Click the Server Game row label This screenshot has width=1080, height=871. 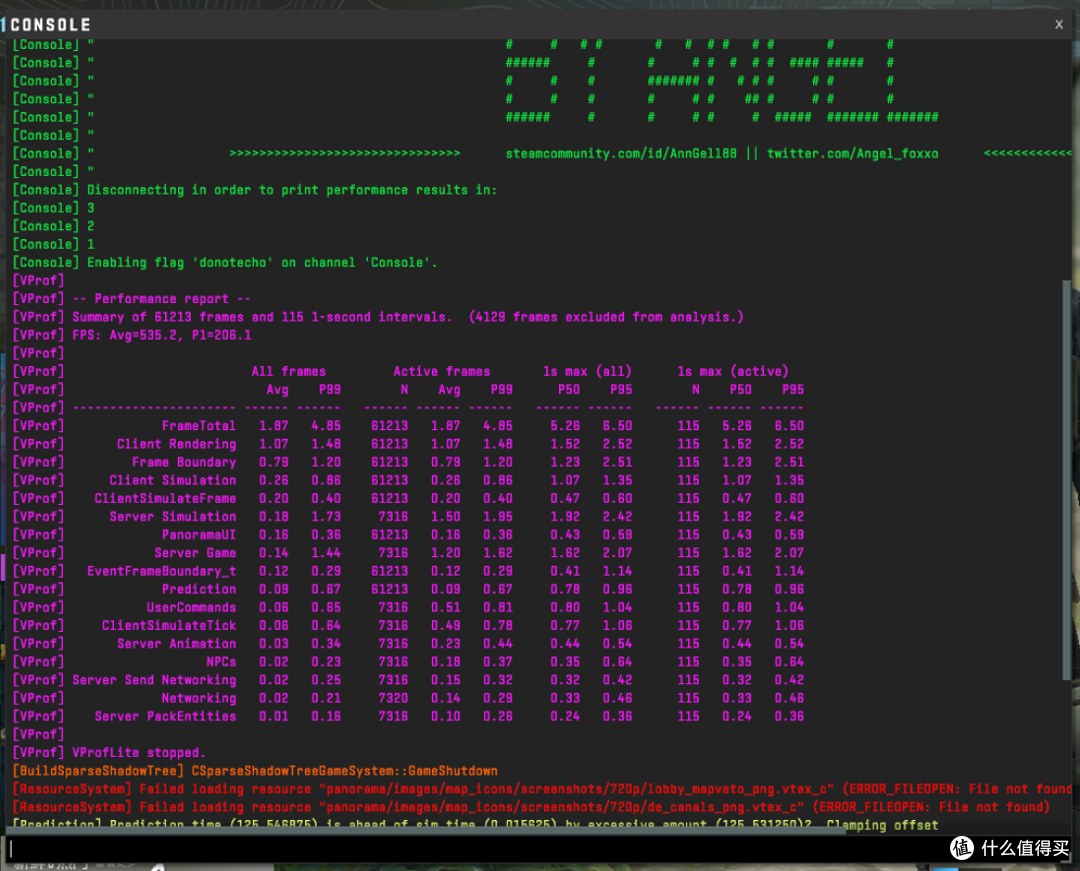tap(195, 553)
